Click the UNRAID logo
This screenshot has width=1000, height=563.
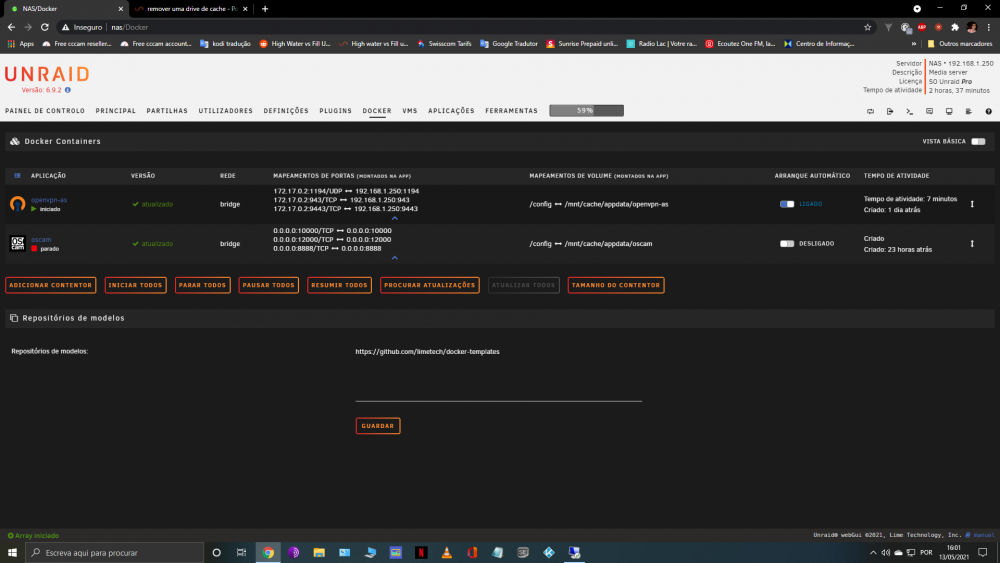pos(47,75)
